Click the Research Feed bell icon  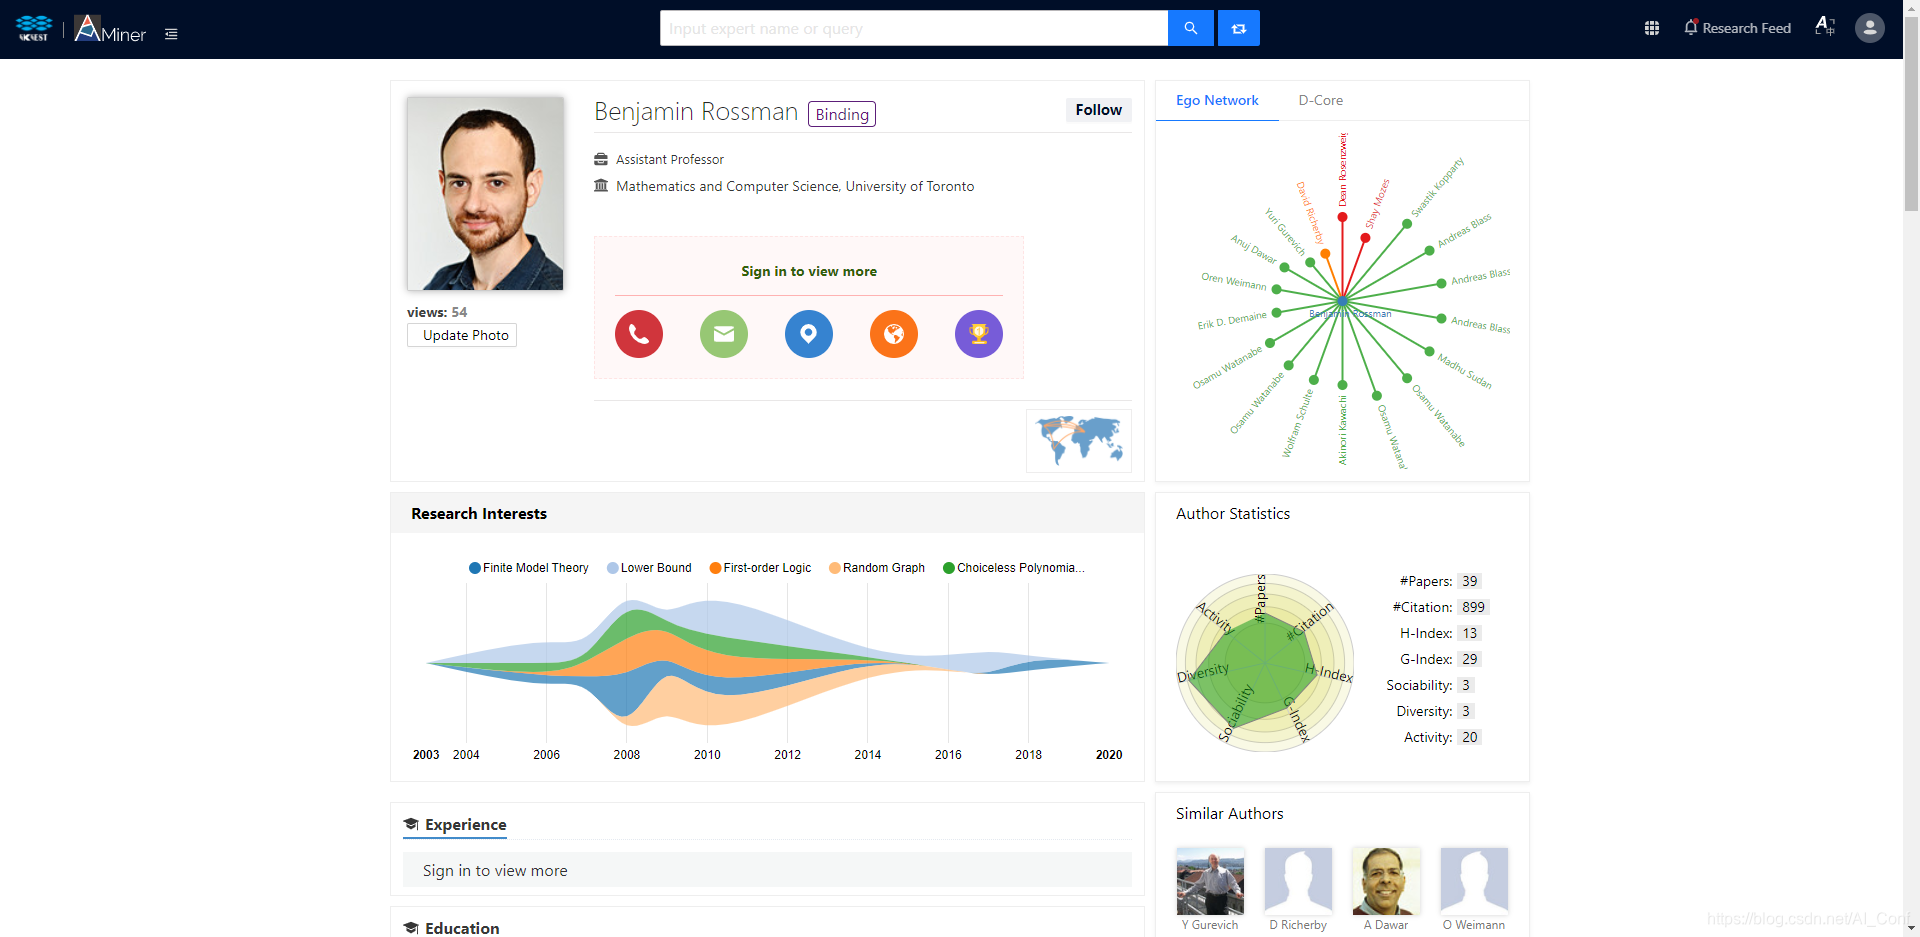(x=1691, y=28)
